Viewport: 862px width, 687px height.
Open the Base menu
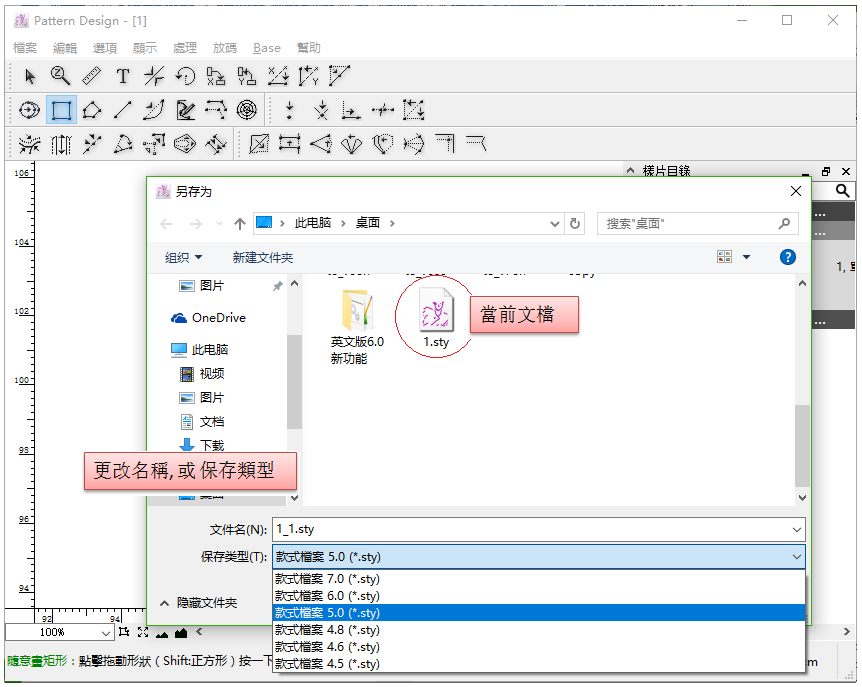tap(267, 48)
